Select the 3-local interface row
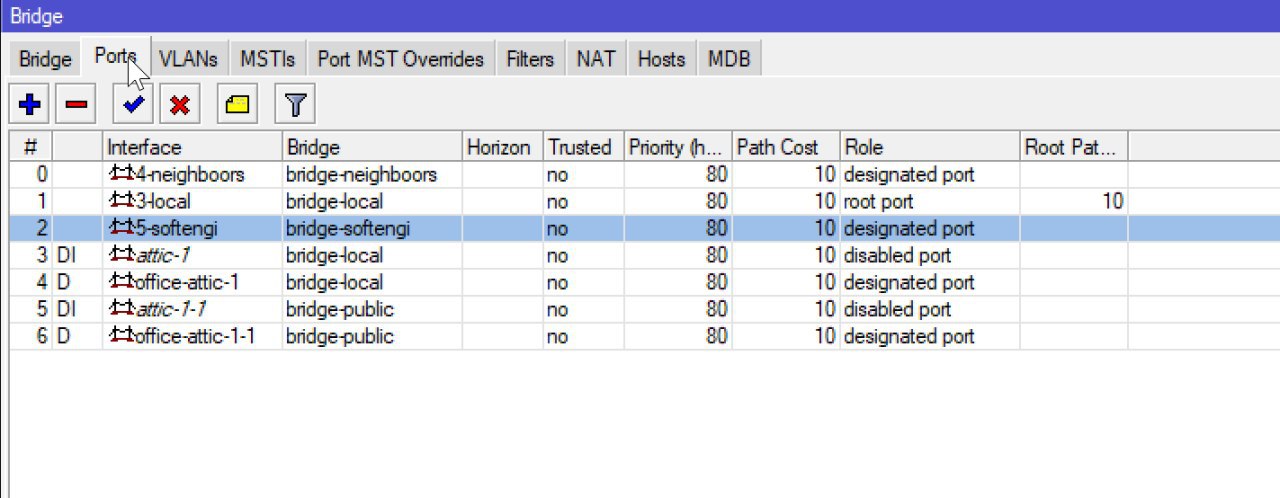The image size is (1280, 498). pos(644,201)
